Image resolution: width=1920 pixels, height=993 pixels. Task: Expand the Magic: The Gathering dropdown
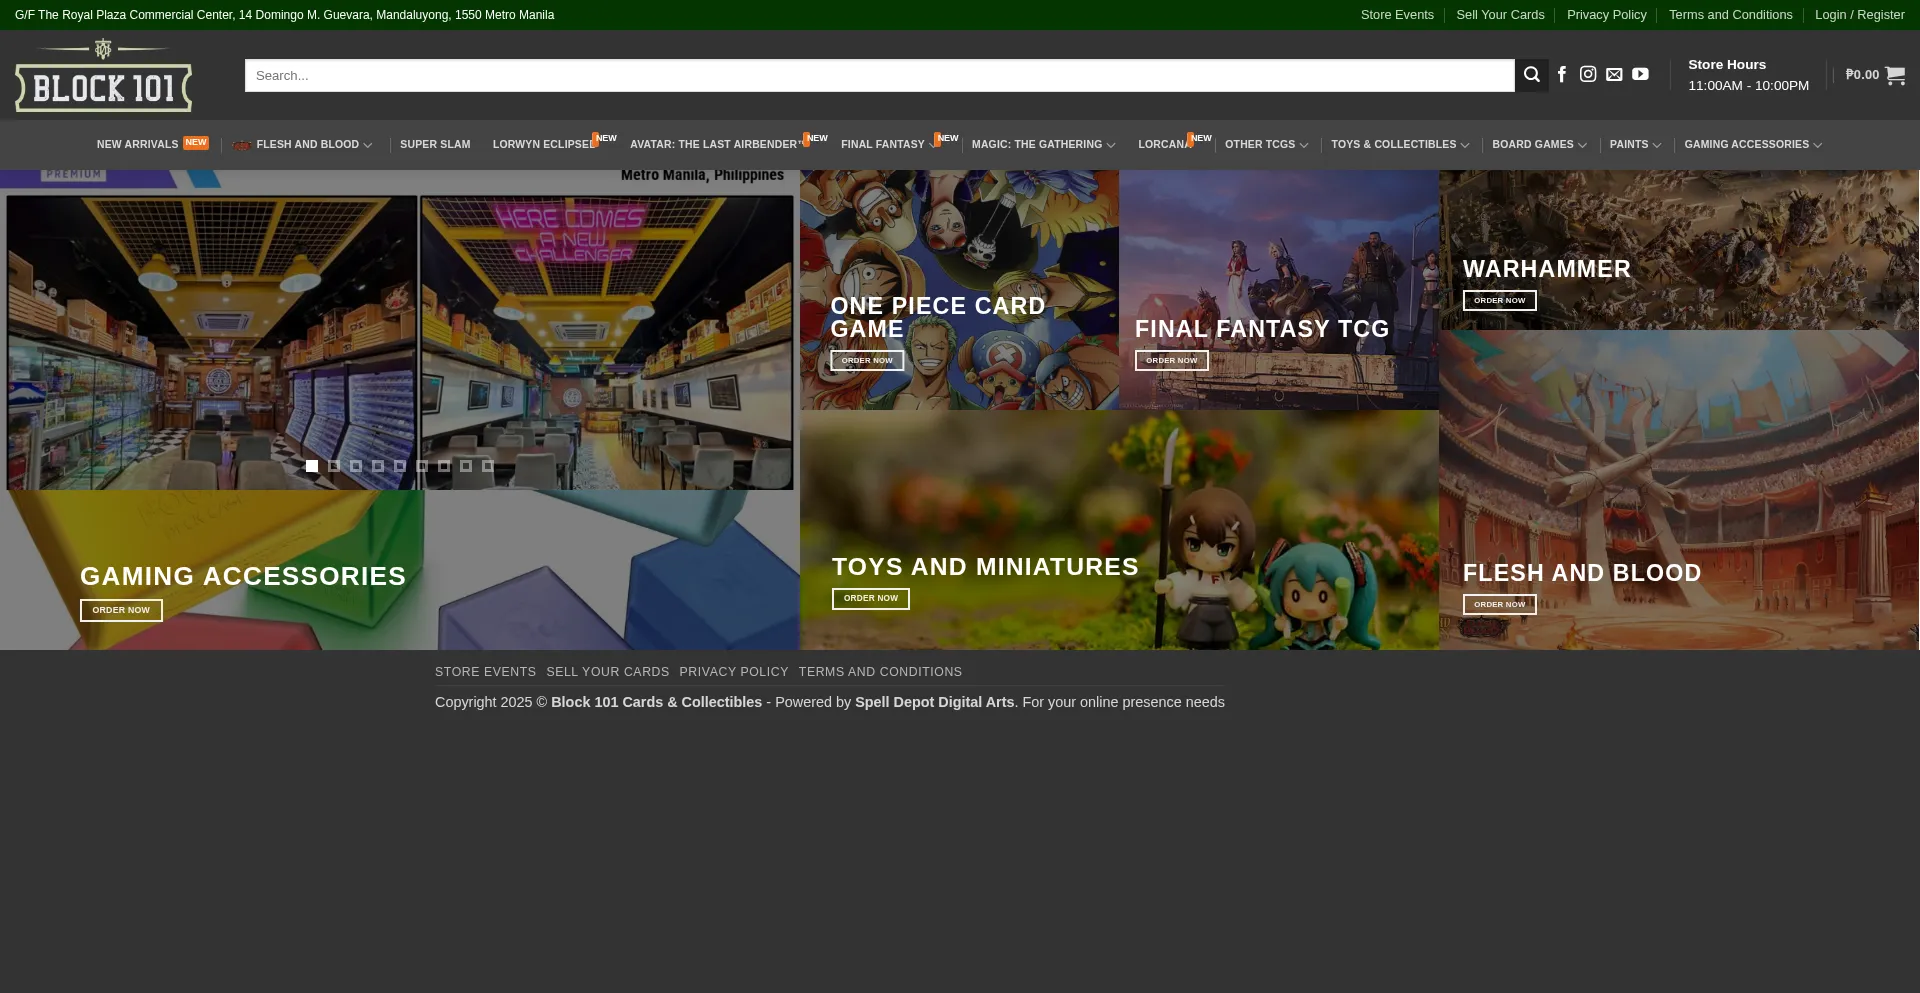[x=1111, y=145]
